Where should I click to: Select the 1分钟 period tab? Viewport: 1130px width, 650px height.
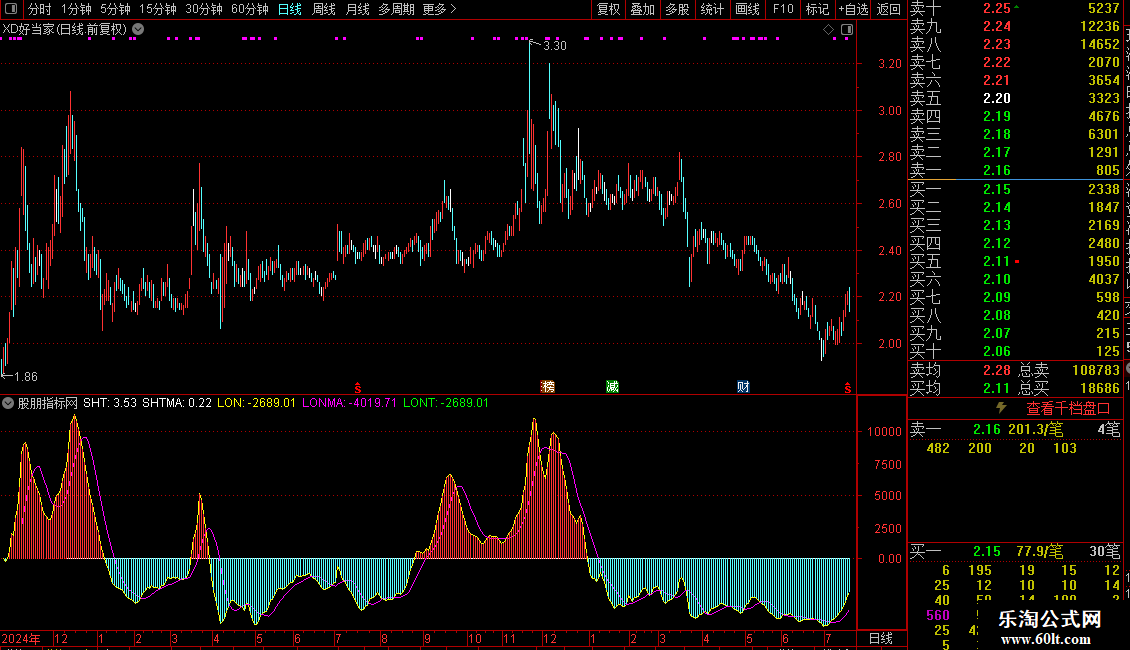tap(76, 9)
